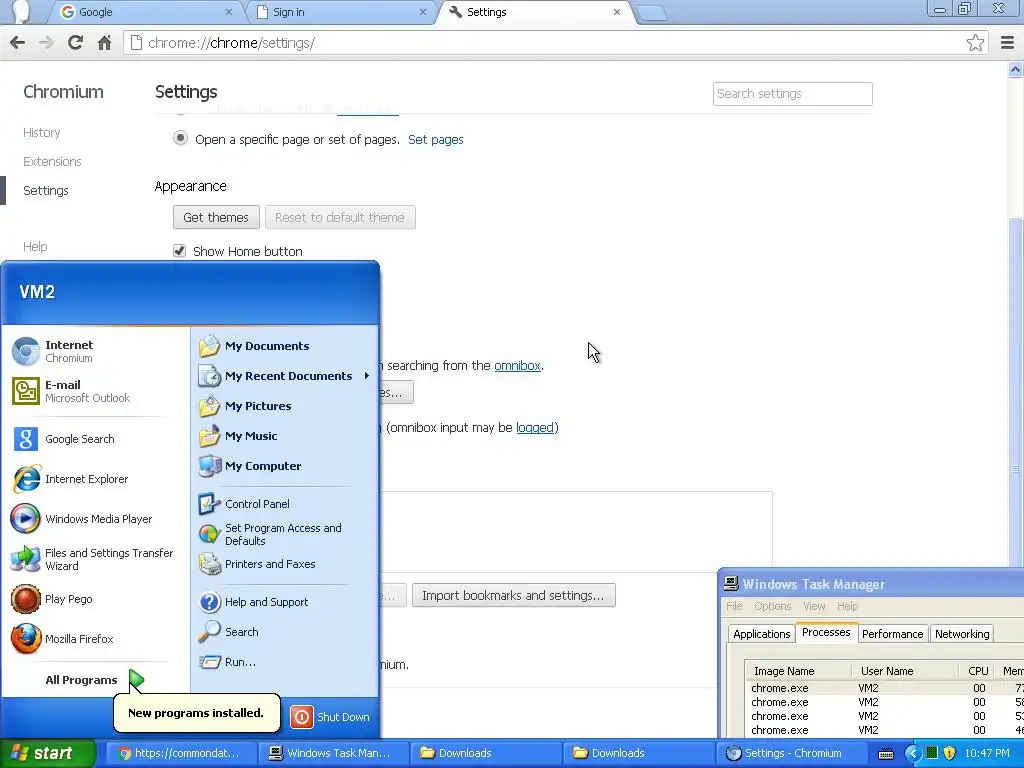Click the security shield tray icon
Image resolution: width=1024 pixels, height=768 pixels.
[x=950, y=753]
